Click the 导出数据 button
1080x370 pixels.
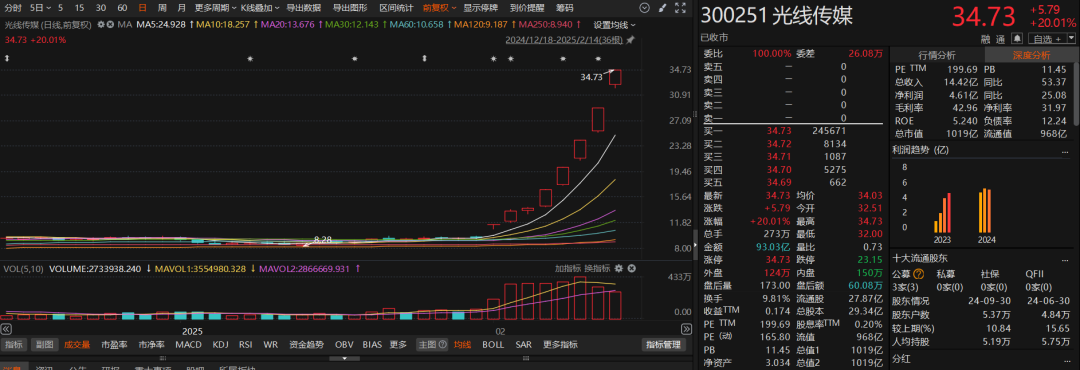[x=304, y=8]
